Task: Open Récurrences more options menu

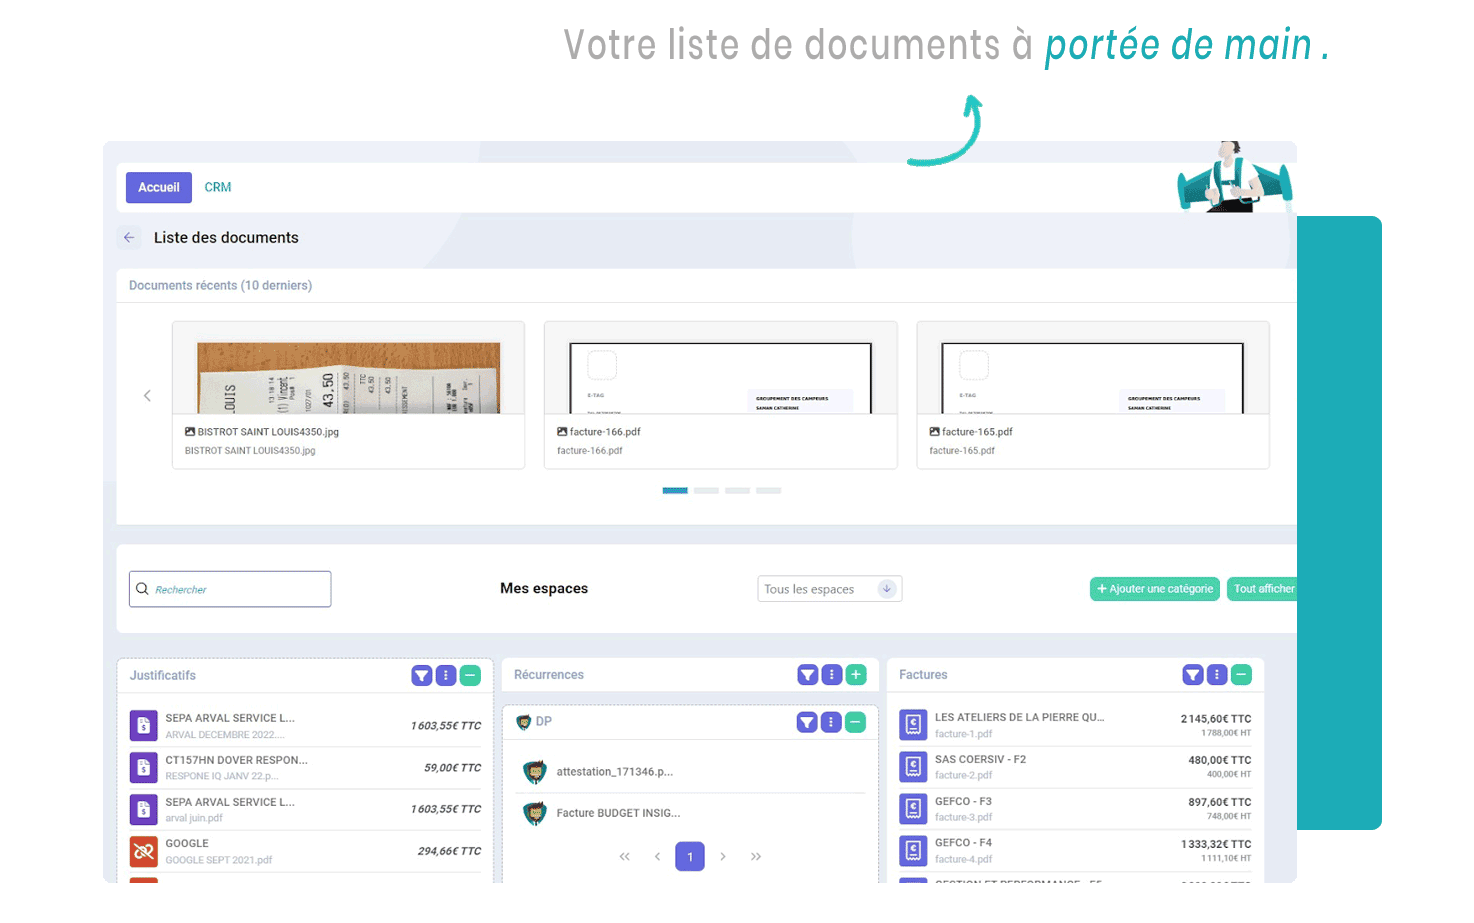Action: [x=831, y=675]
